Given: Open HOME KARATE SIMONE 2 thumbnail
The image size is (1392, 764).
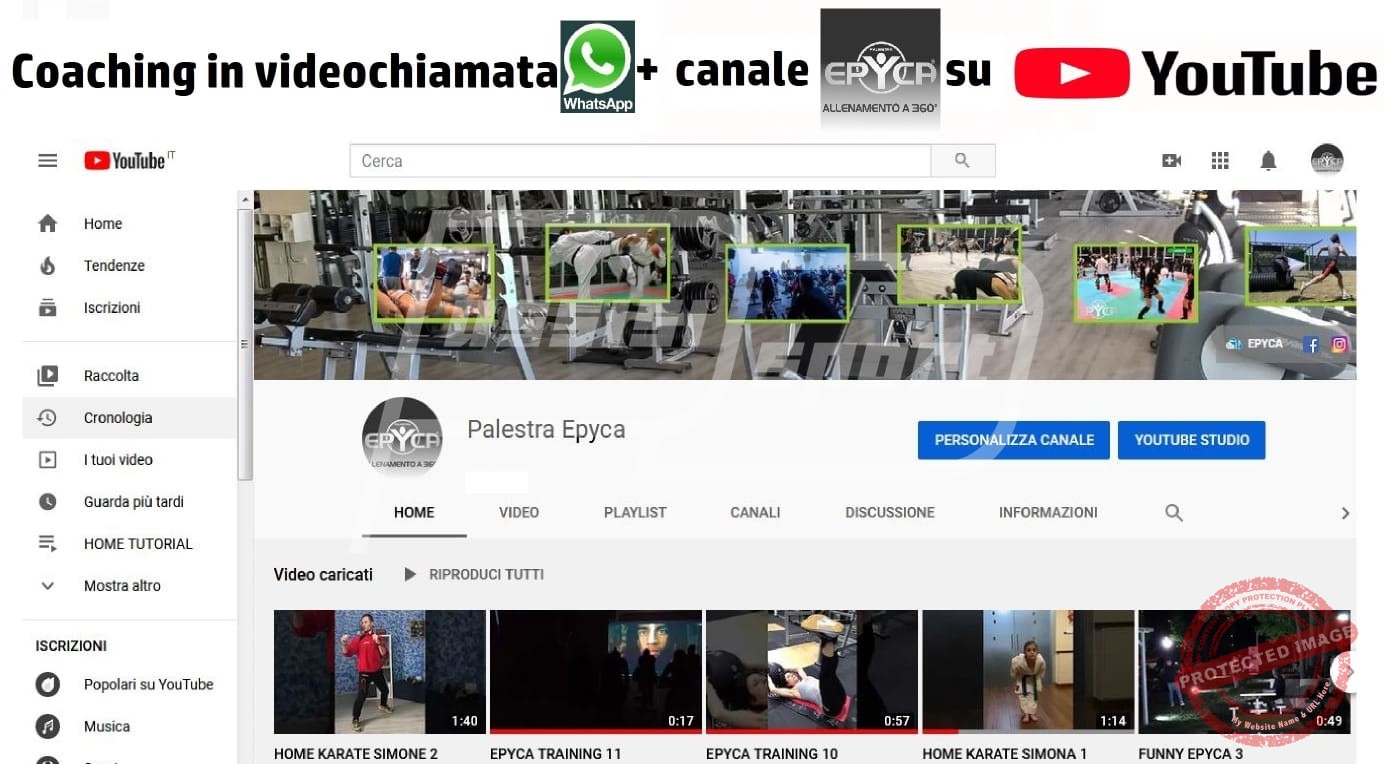Looking at the screenshot, I should click(379, 672).
